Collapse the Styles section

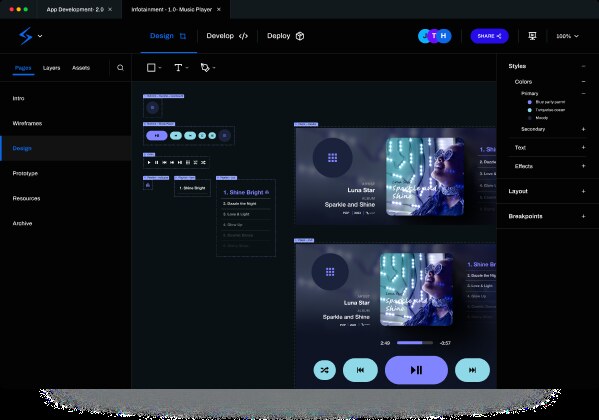coord(583,66)
